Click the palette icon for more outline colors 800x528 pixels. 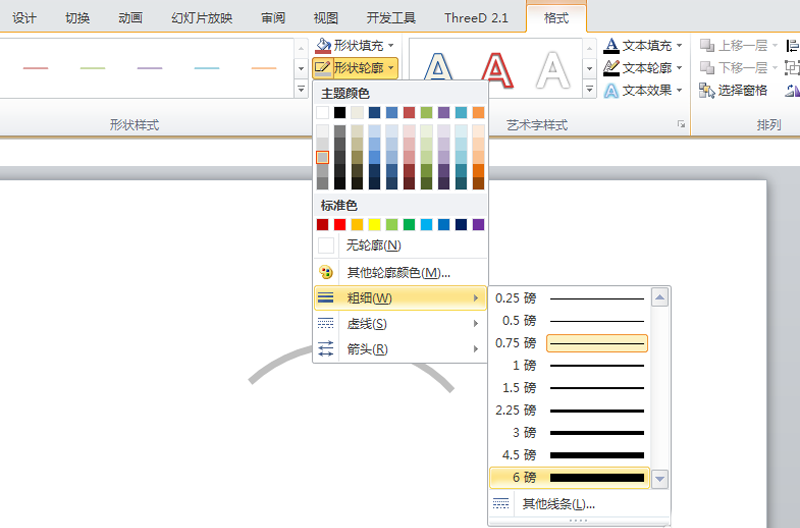326,272
